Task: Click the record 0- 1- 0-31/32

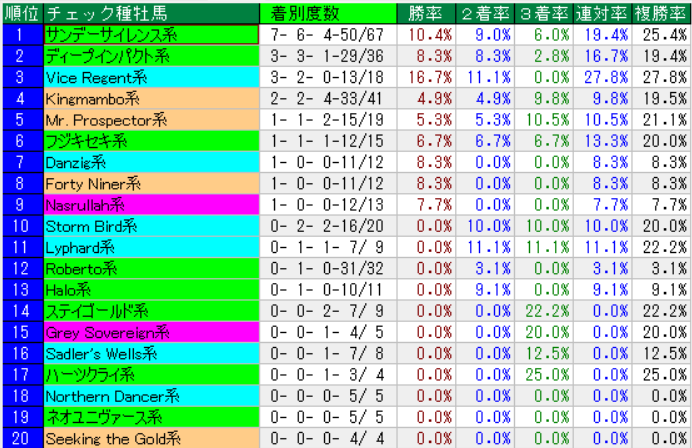Action: click(x=327, y=268)
